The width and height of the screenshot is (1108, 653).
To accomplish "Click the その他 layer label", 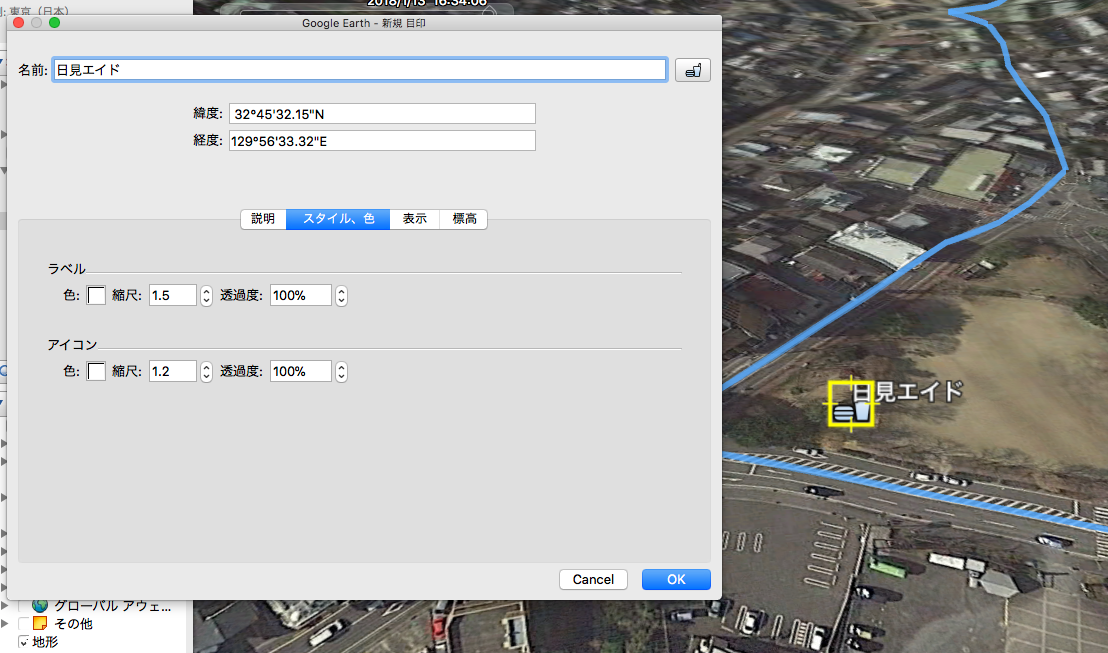I will pos(73,623).
